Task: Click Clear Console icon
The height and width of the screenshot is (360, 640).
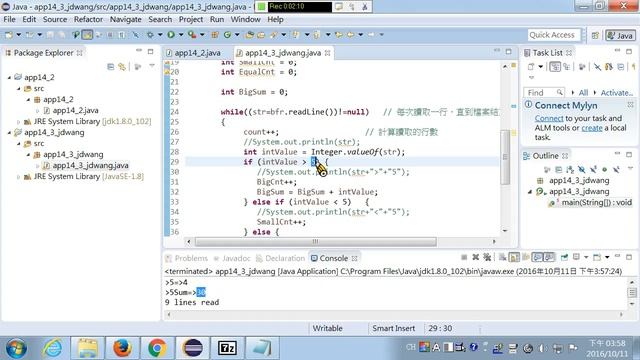Action: pos(502,257)
